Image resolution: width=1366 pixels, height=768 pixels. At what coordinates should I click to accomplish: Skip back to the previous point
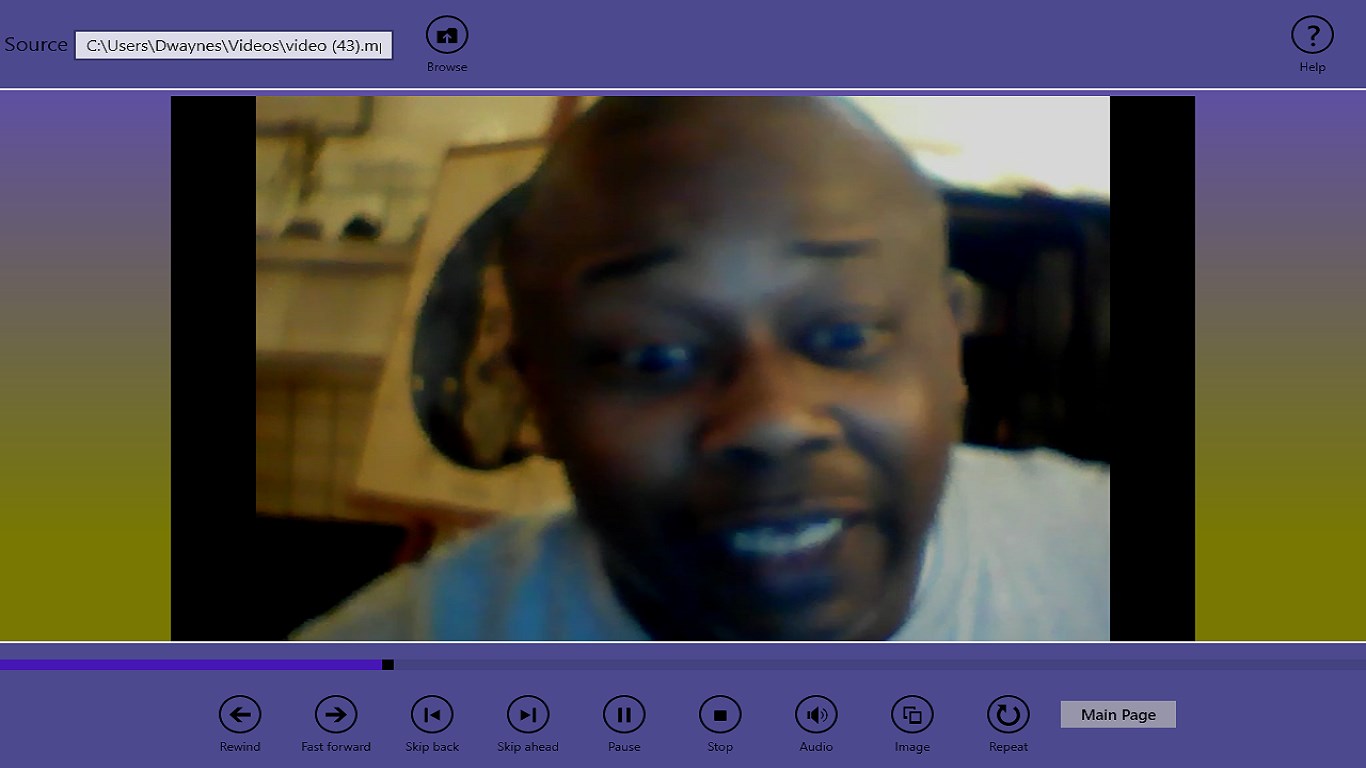tap(431, 714)
